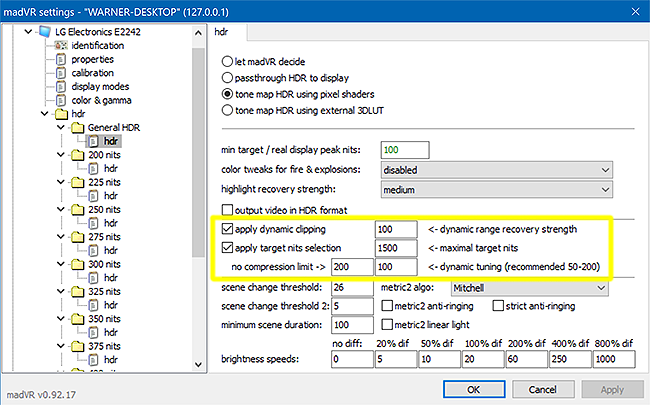The height and width of the screenshot is (405, 650).
Task: Click the identification page icon
Action: click(61, 45)
